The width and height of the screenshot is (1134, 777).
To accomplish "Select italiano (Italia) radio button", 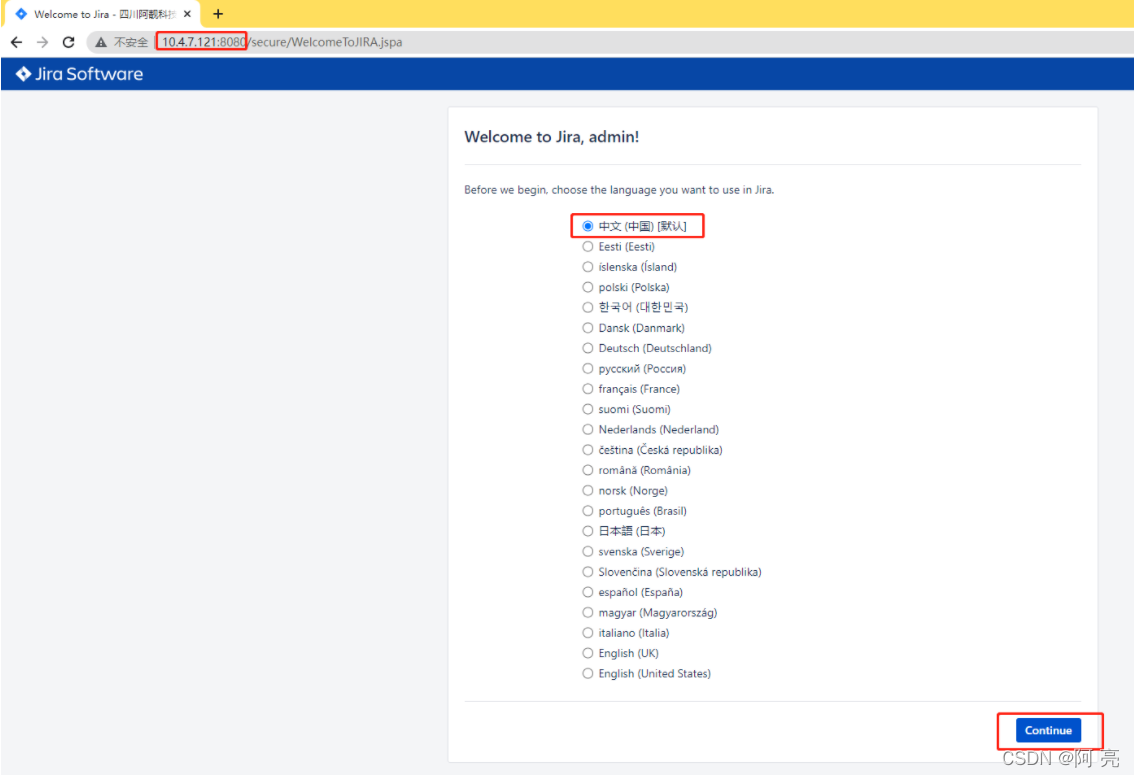I will 588,633.
